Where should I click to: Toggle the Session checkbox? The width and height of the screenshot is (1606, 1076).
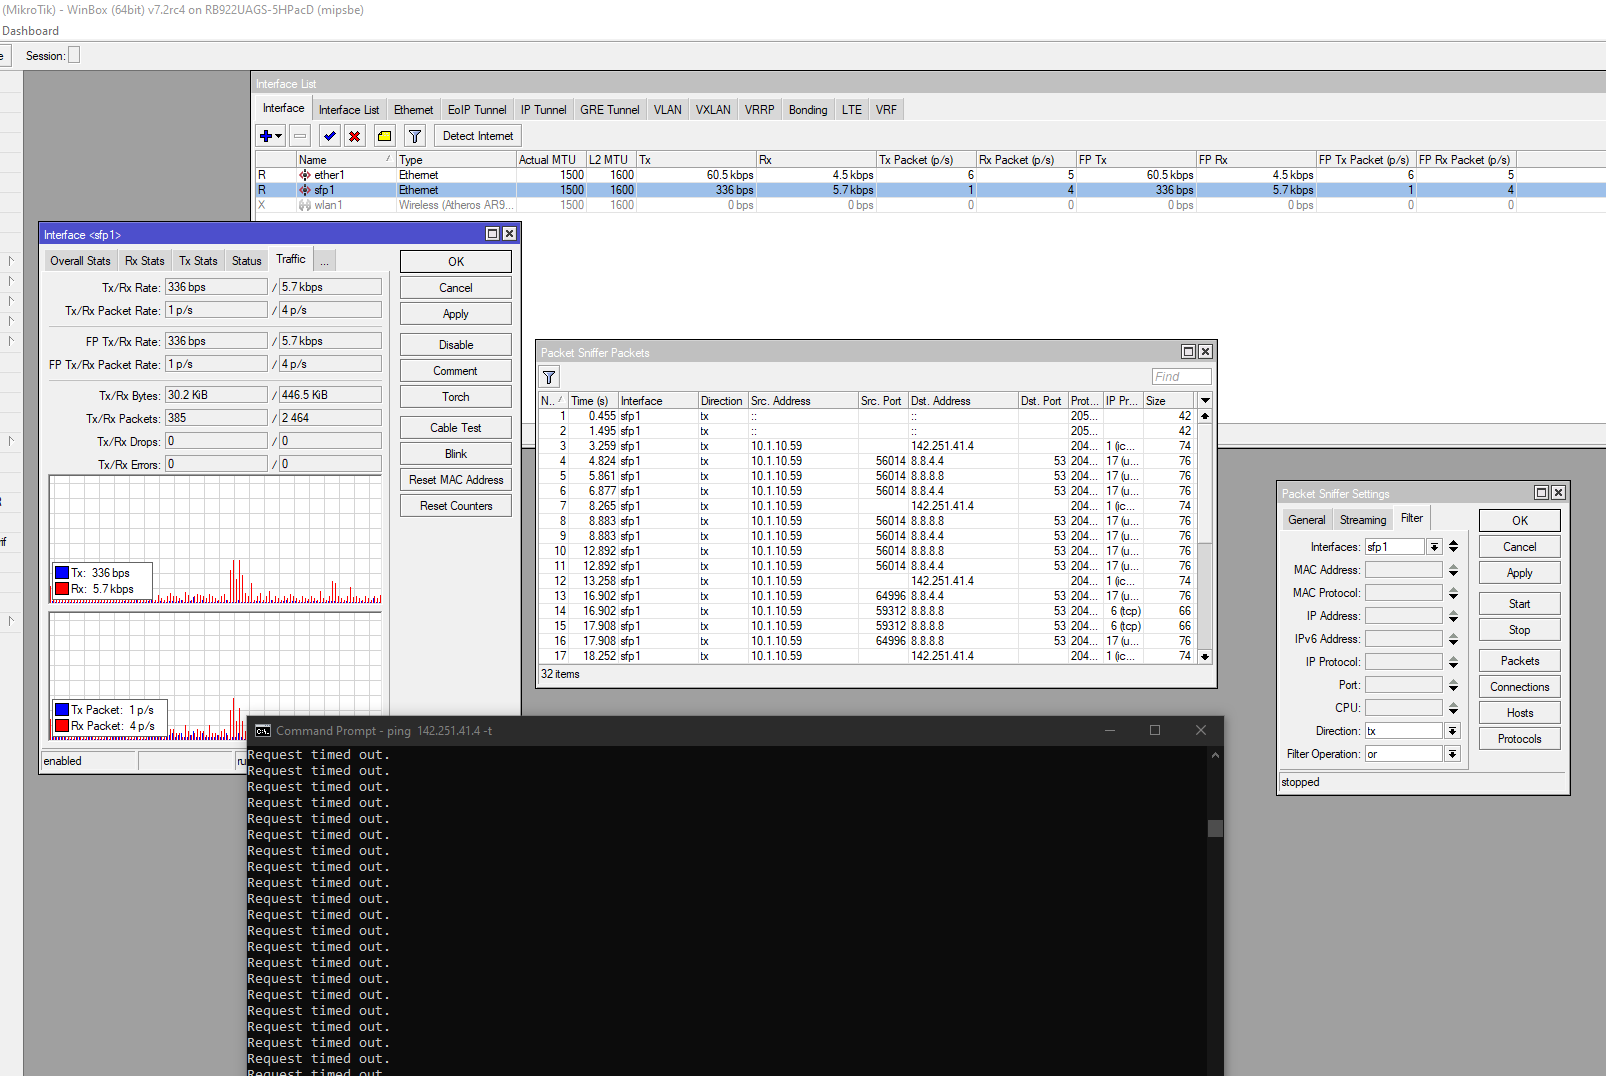click(74, 55)
